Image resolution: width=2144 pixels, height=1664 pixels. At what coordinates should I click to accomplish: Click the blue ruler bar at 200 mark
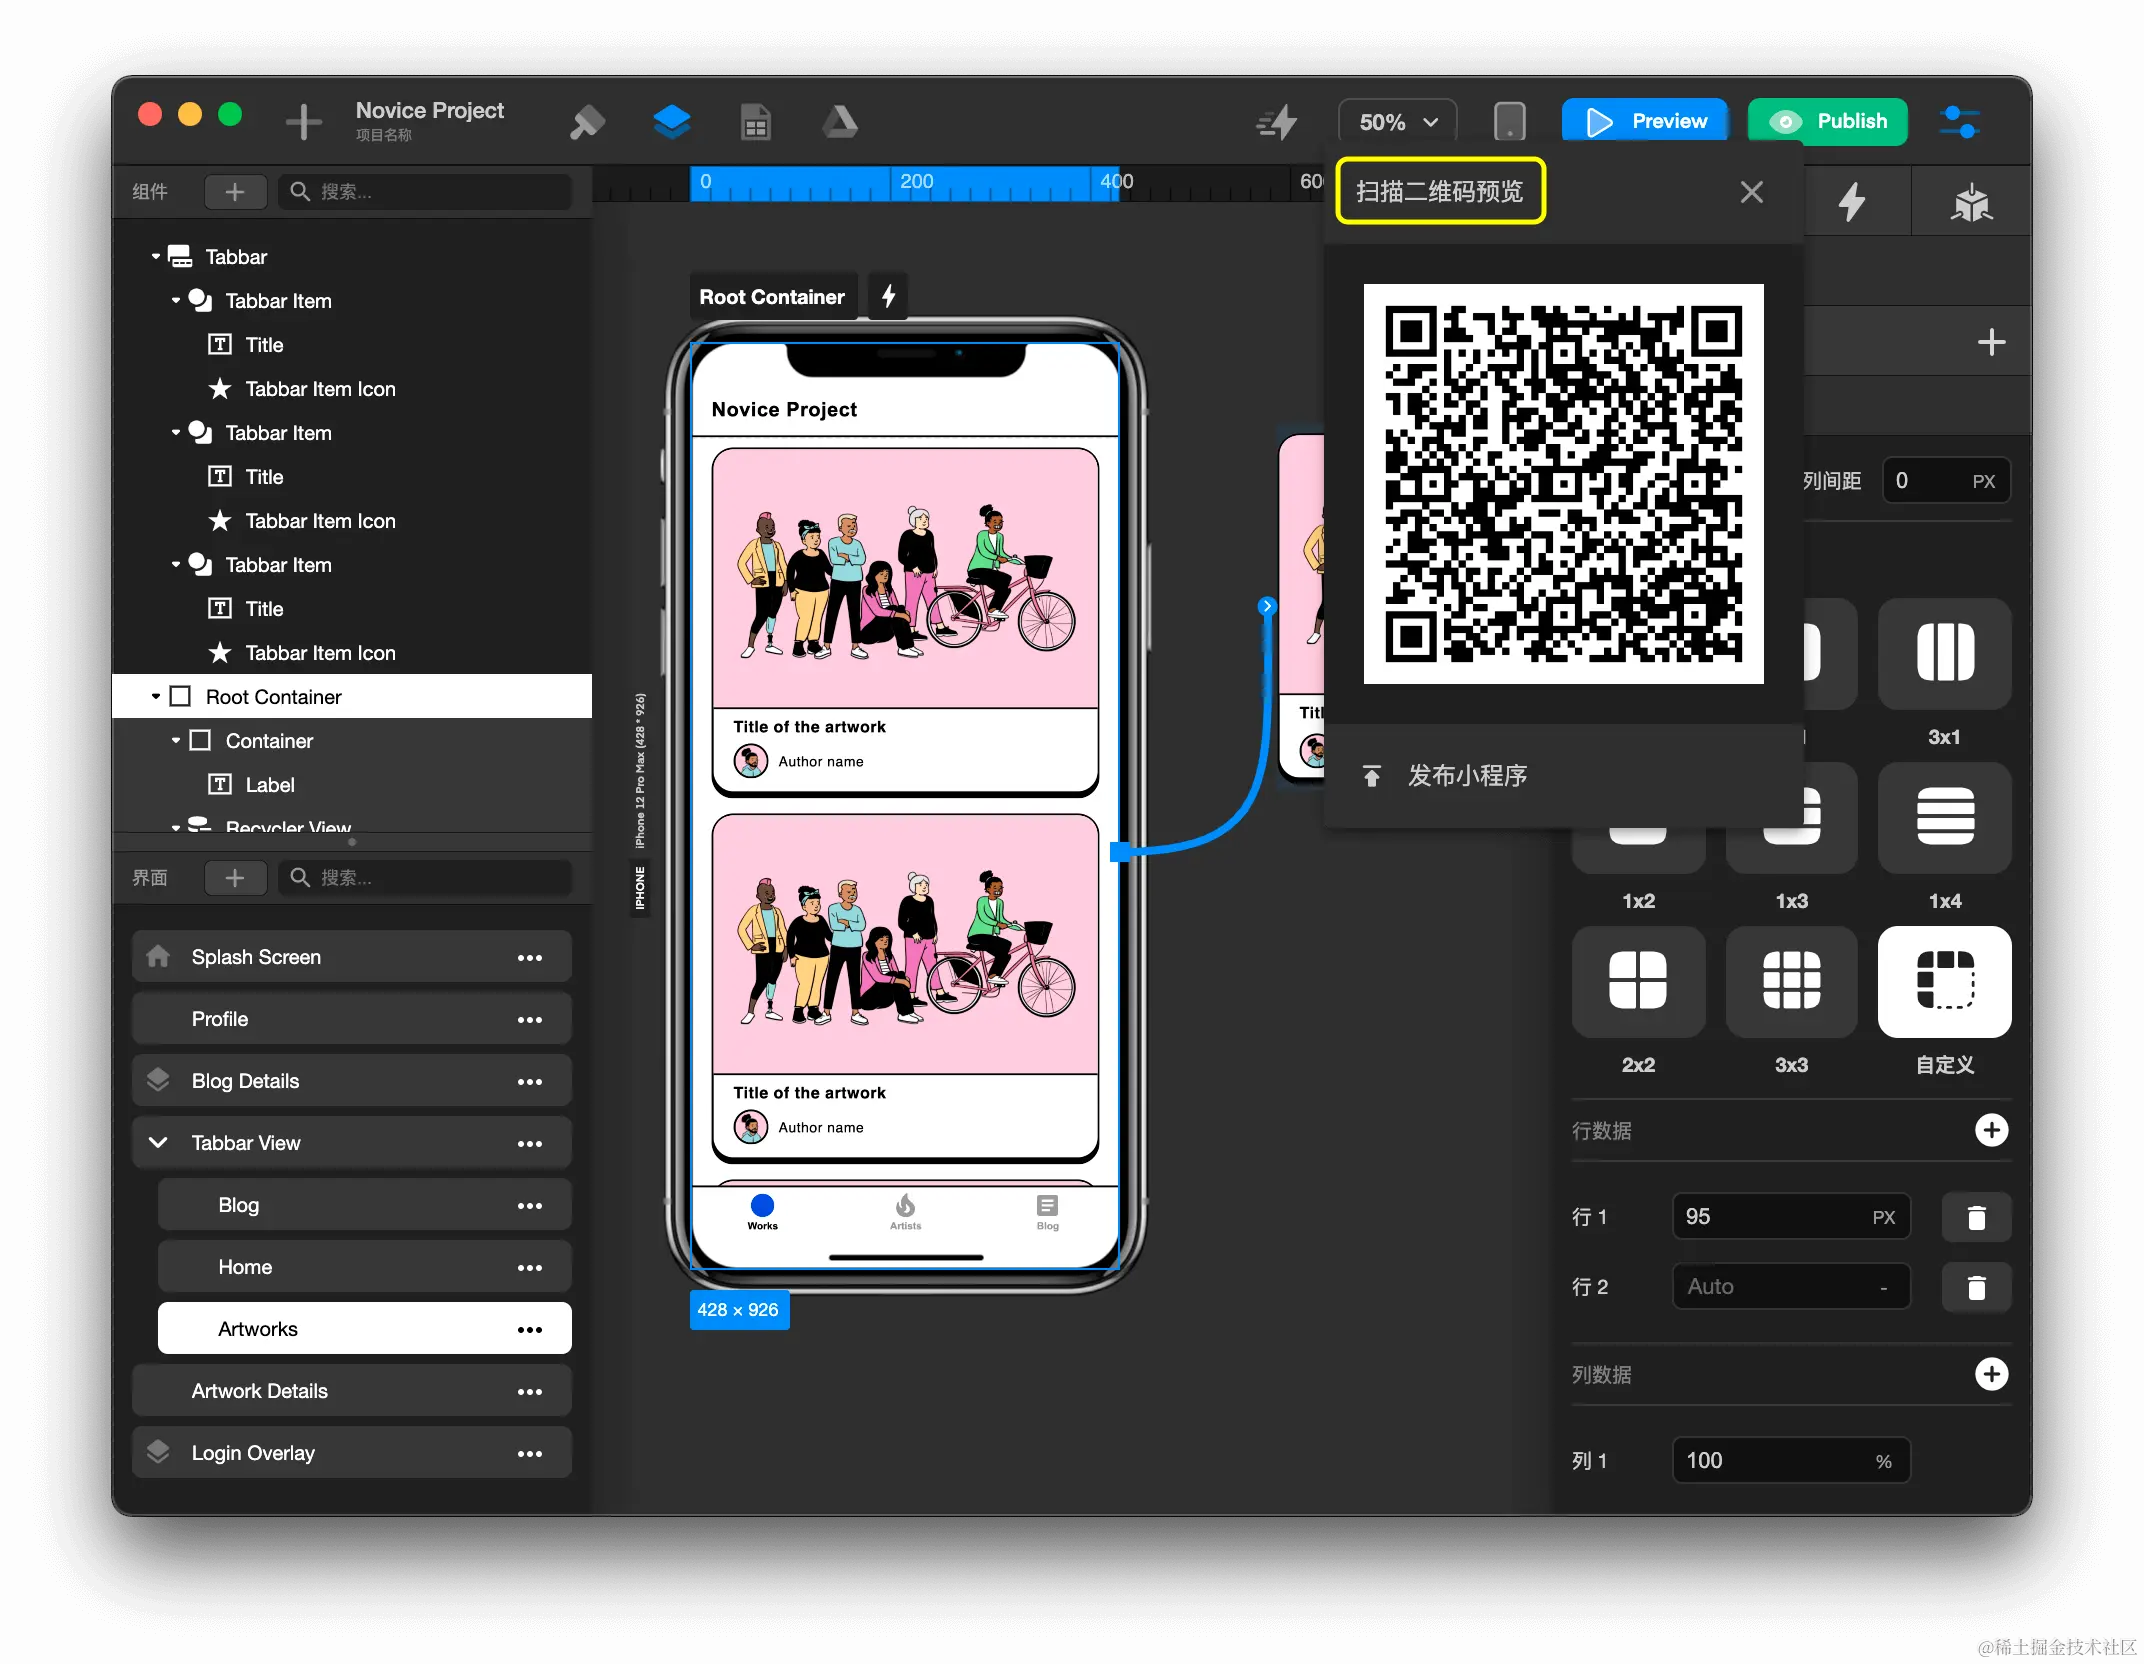coord(915,184)
